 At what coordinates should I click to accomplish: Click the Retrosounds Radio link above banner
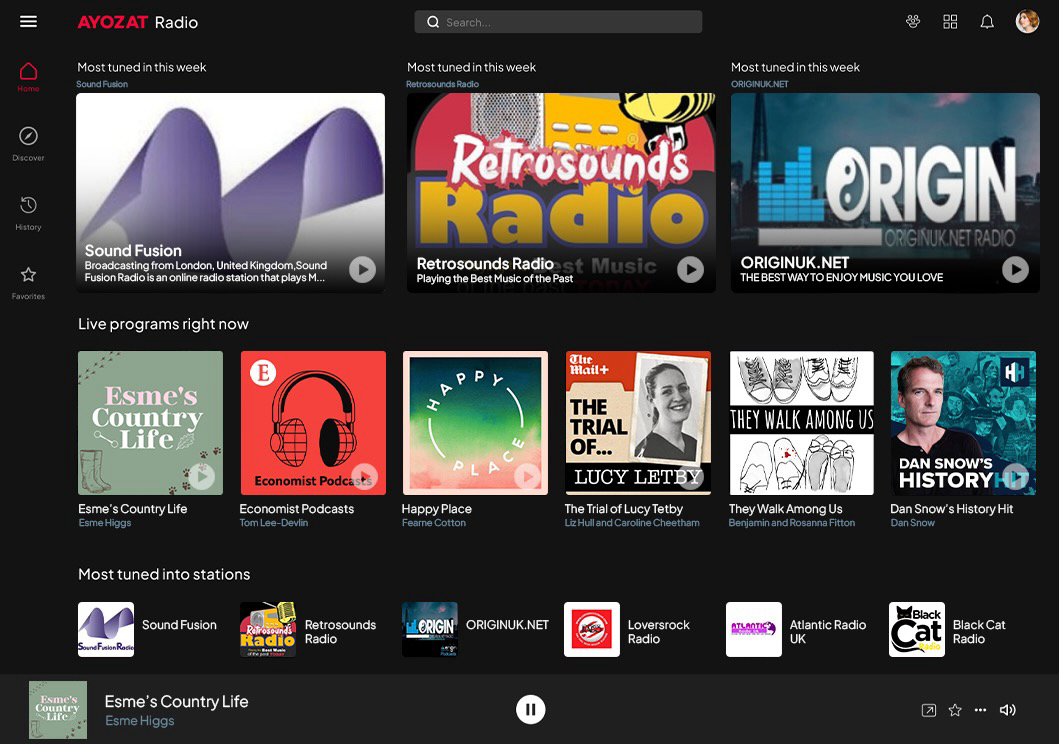(x=442, y=84)
